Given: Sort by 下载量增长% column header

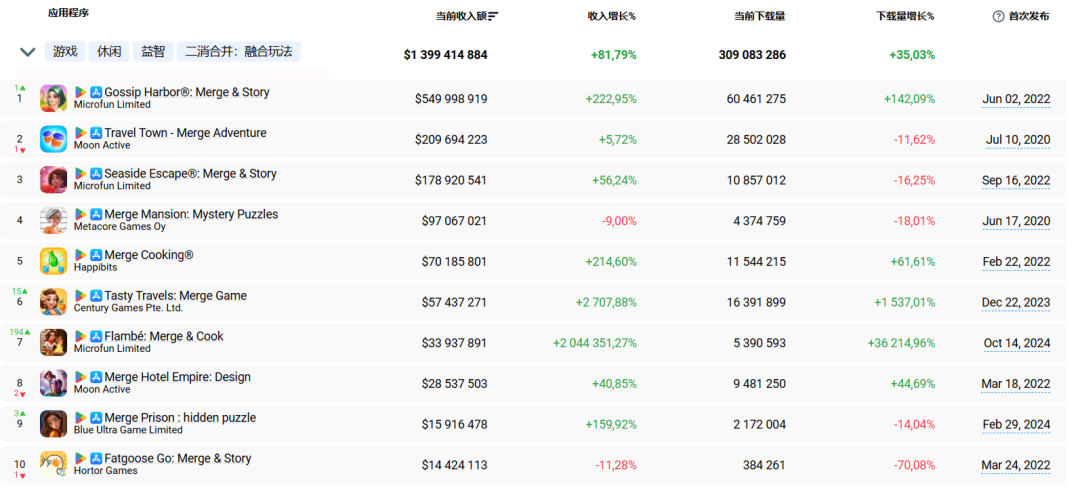Looking at the screenshot, I should 906,16.
